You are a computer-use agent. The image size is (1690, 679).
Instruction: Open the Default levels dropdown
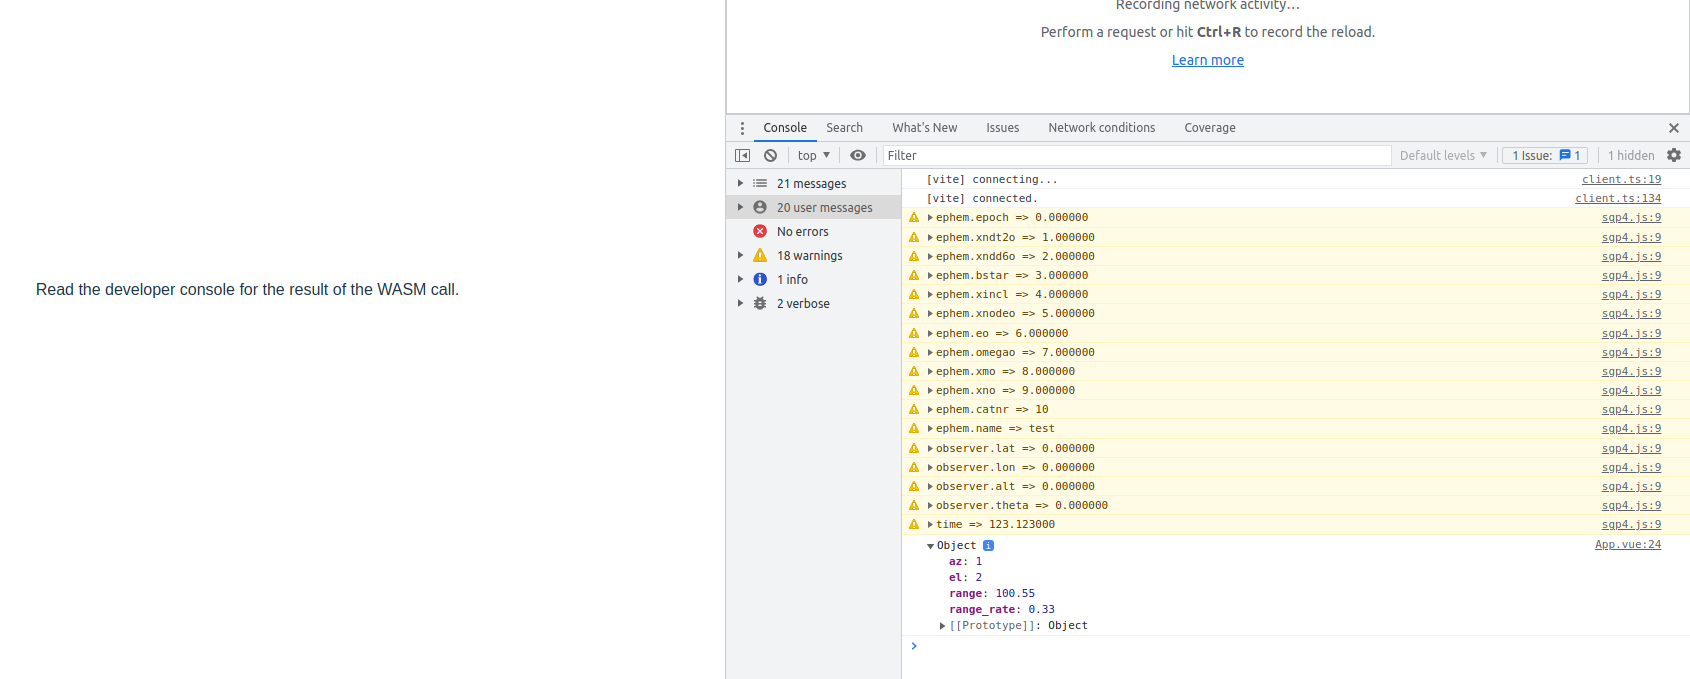[x=1443, y=155]
